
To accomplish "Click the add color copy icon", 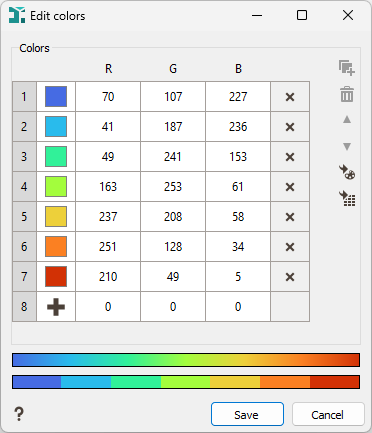I will point(347,68).
